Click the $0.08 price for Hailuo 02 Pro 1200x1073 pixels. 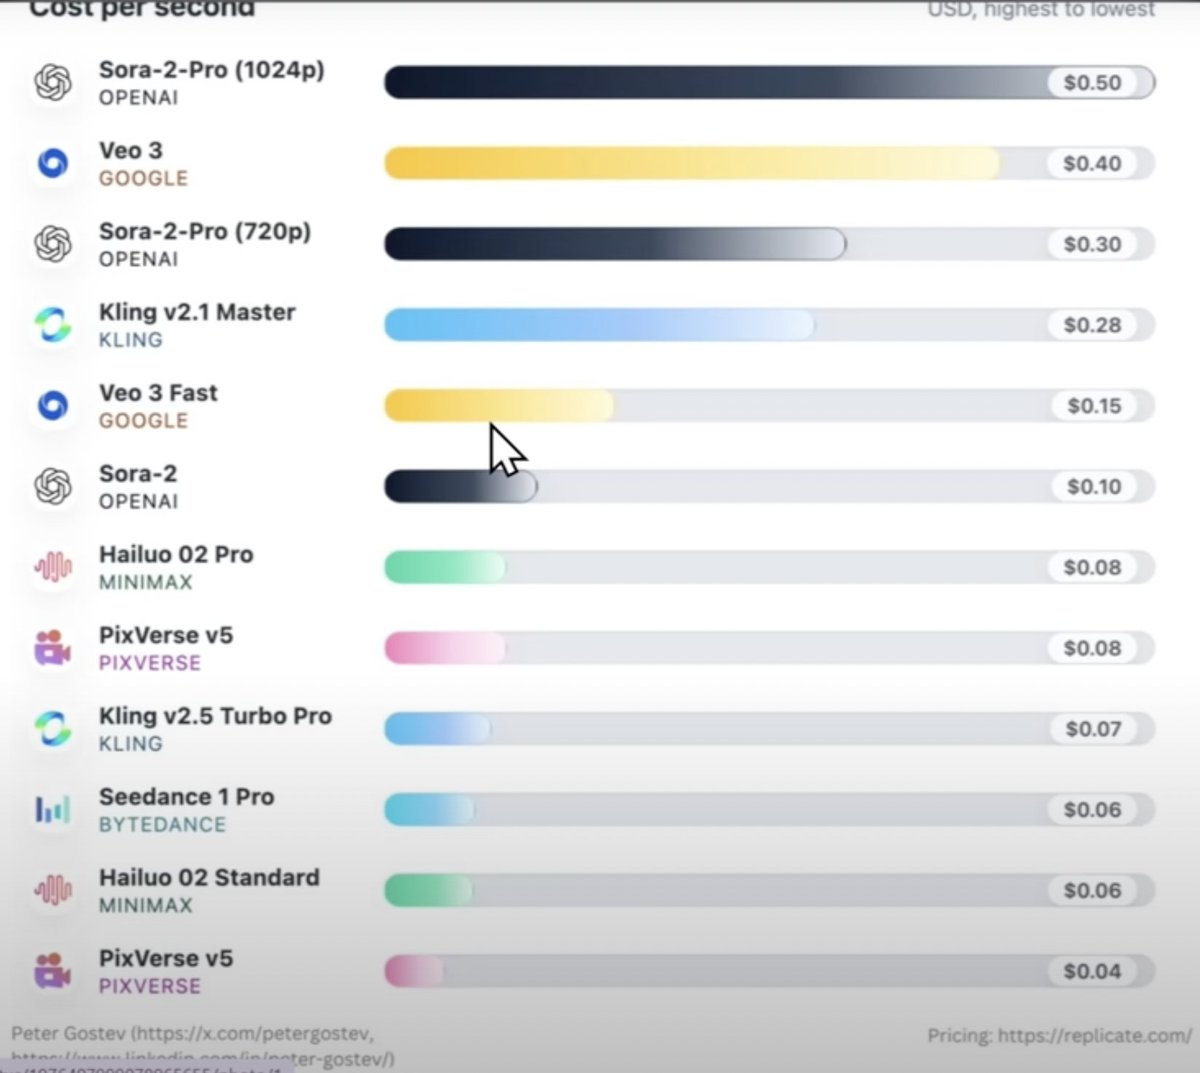1092,567
